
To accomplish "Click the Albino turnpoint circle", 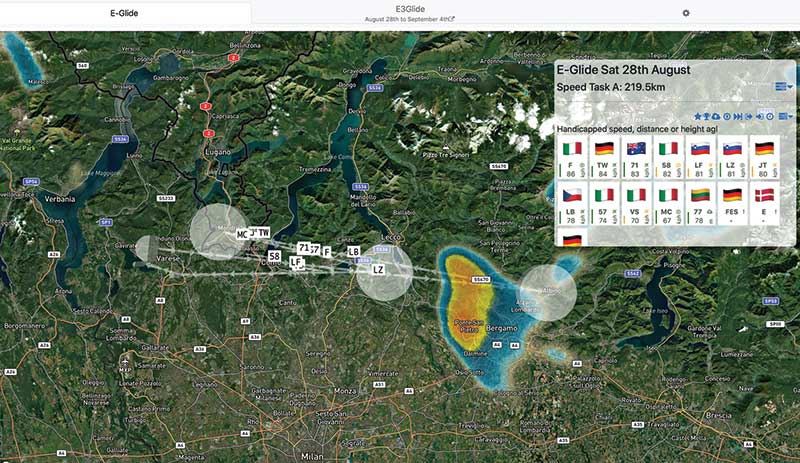I will [x=548, y=293].
